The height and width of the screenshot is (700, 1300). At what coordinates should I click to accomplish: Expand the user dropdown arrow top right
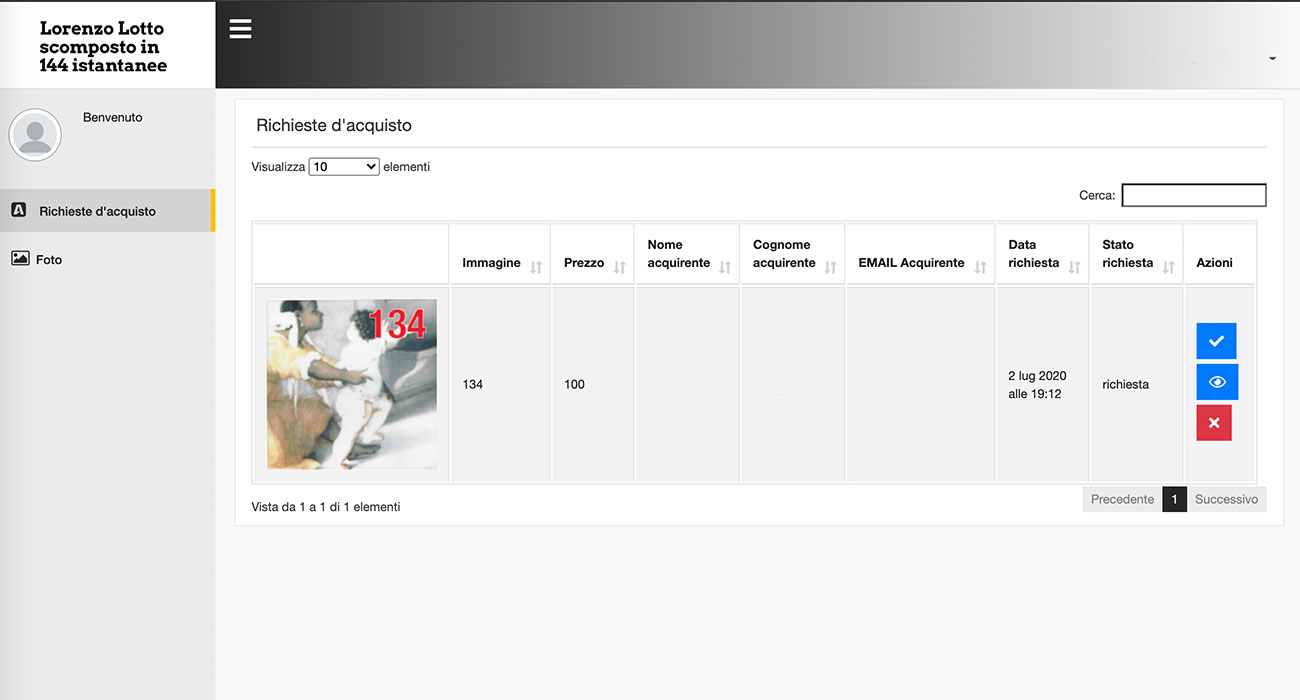[x=1272, y=59]
